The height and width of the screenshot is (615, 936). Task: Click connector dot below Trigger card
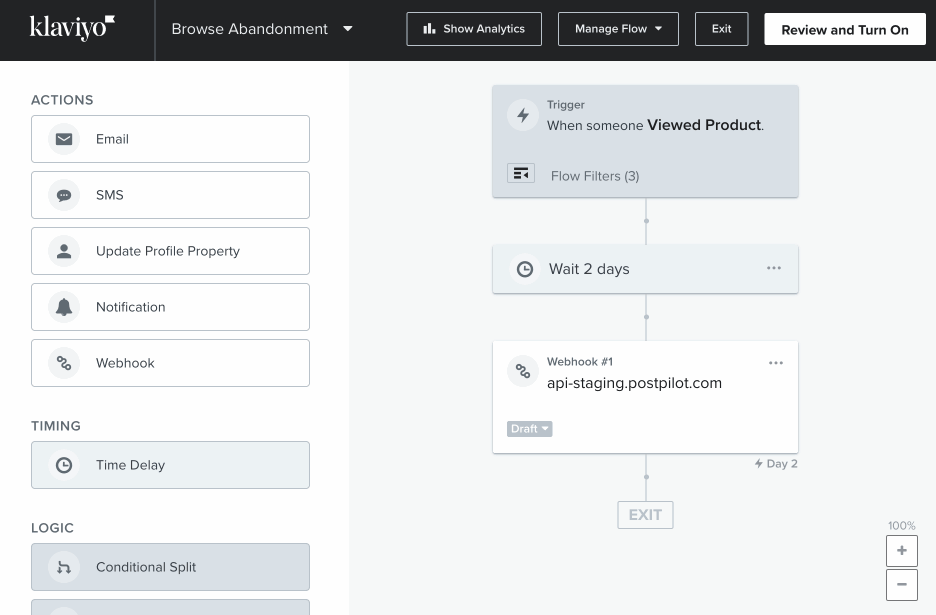tap(646, 221)
